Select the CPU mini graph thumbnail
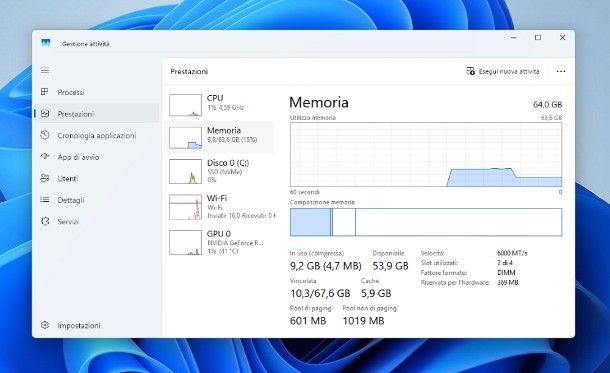The height and width of the screenshot is (373, 610). (185, 105)
